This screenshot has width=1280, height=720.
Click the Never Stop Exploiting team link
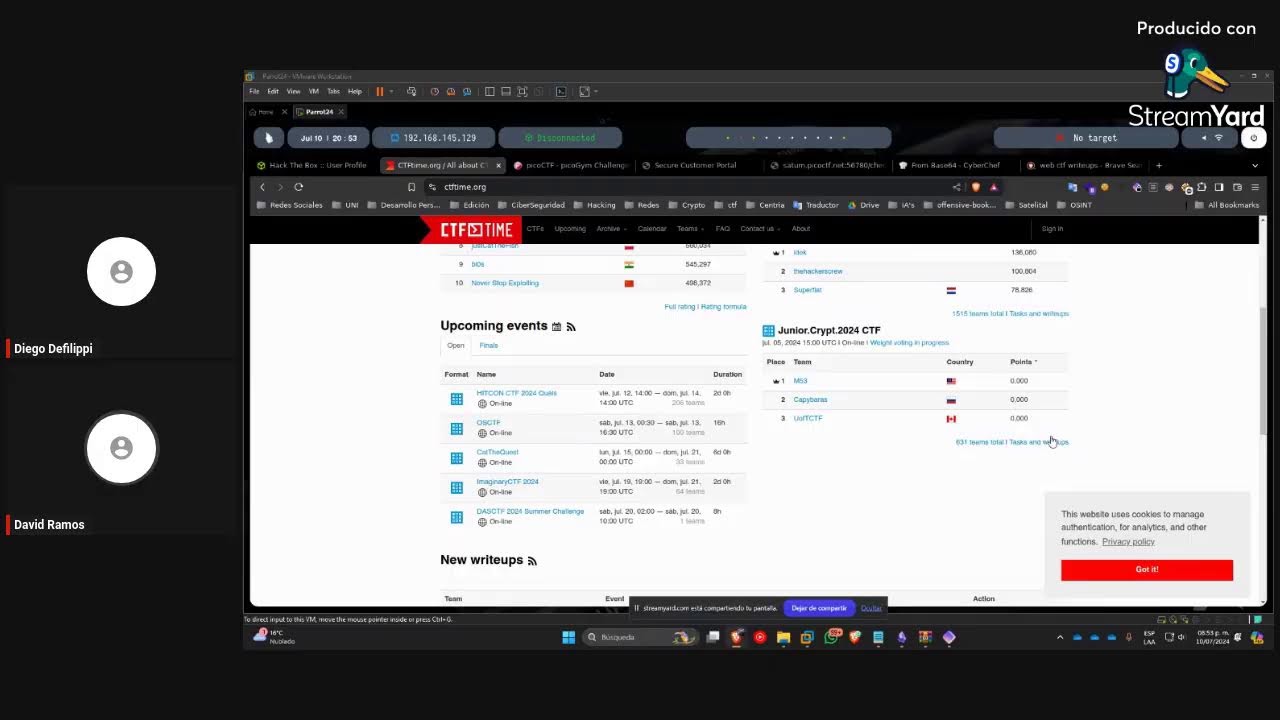point(505,283)
